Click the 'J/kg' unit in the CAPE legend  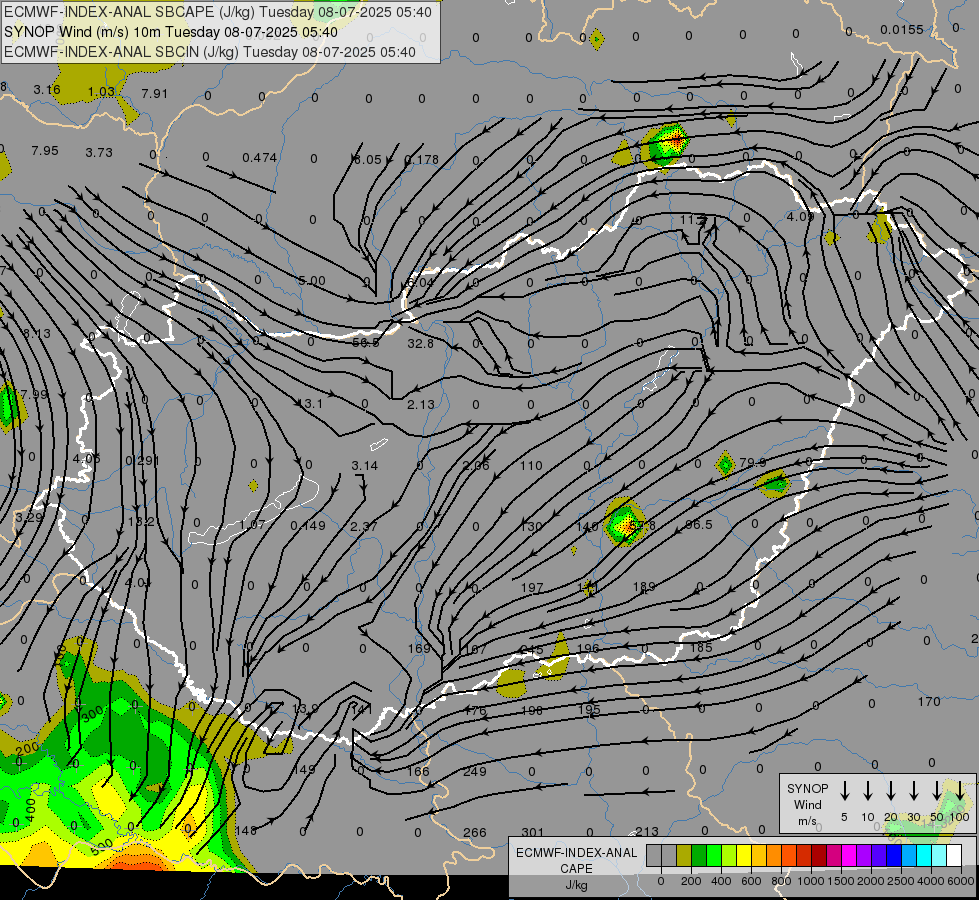[x=576, y=885]
